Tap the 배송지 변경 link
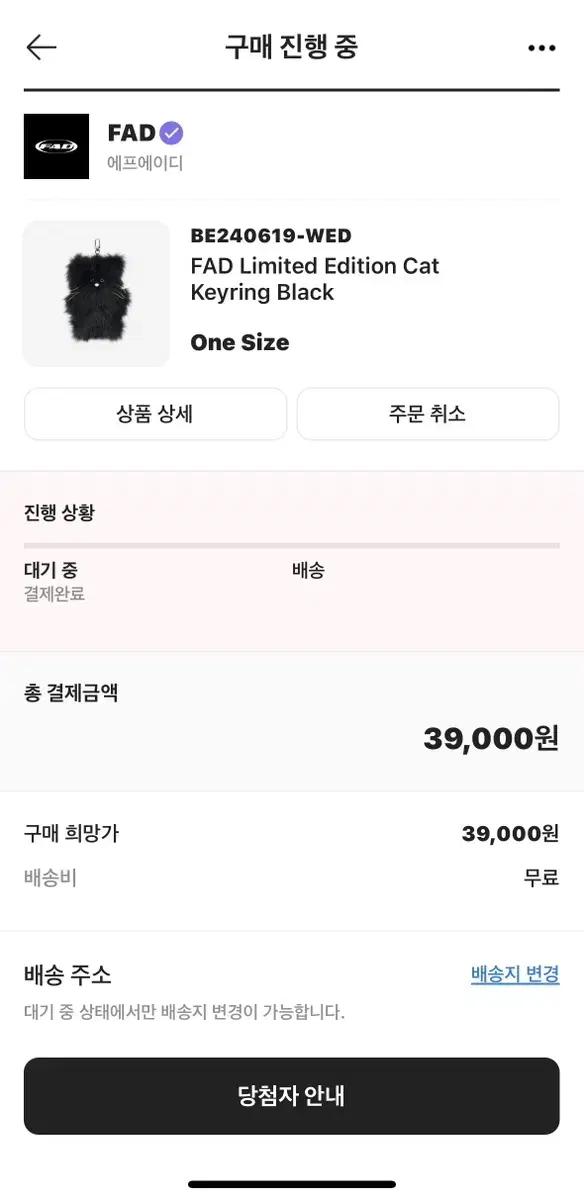This screenshot has width=584, height=1200. click(513, 974)
